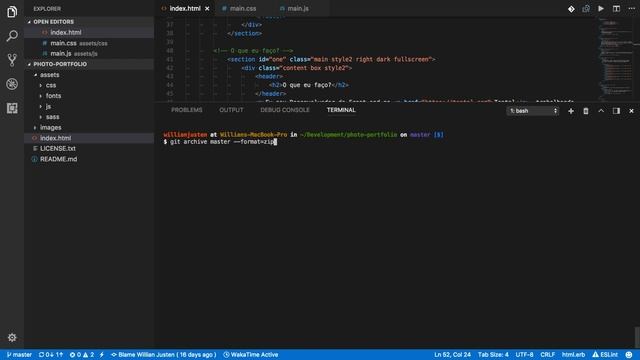This screenshot has height=360, width=640.
Task: Move the panel with the layout icon
Action: click(x=616, y=111)
